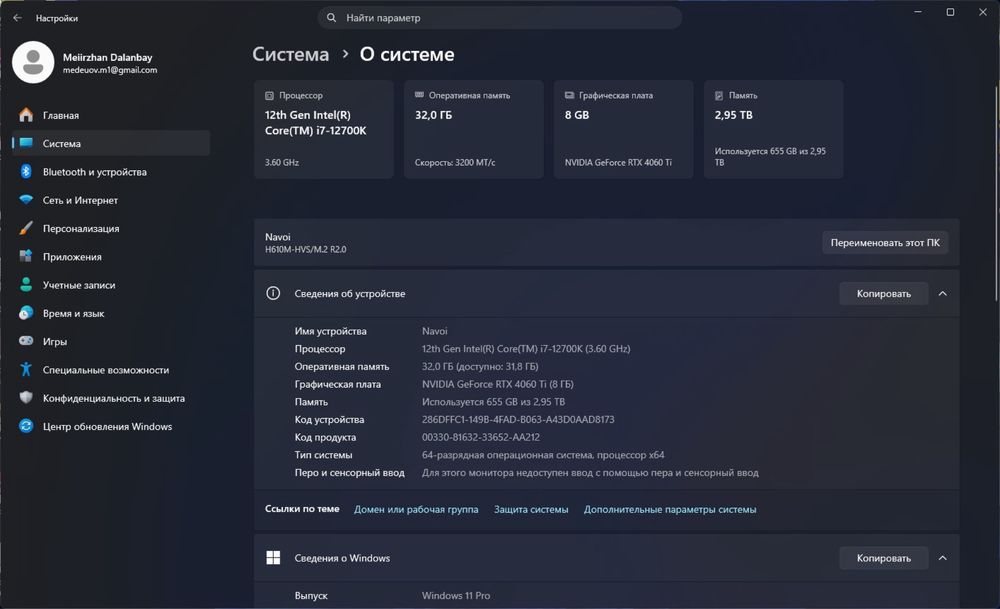Go to Сеть и Интернет settings
1000x609 pixels.
point(111,200)
